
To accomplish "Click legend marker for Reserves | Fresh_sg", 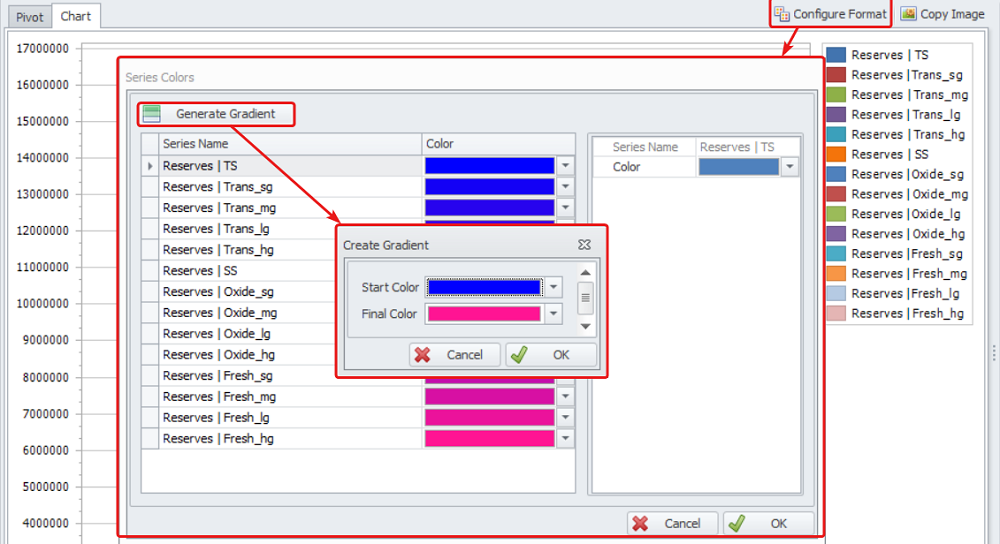I will 836,253.
